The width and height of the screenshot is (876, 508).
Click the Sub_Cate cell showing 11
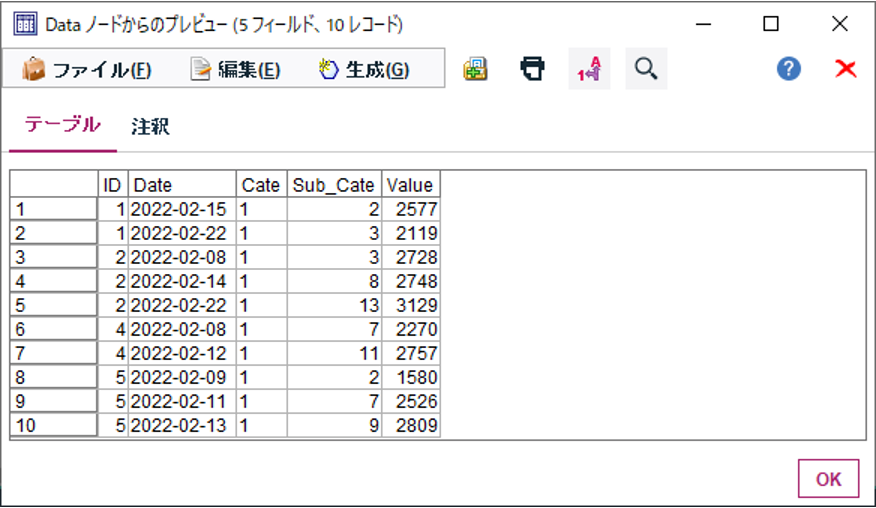tap(334, 353)
